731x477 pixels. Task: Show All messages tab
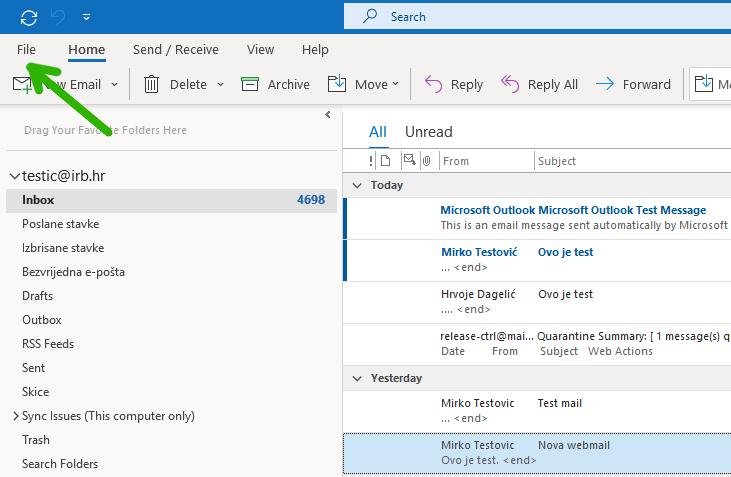pyautogui.click(x=378, y=132)
